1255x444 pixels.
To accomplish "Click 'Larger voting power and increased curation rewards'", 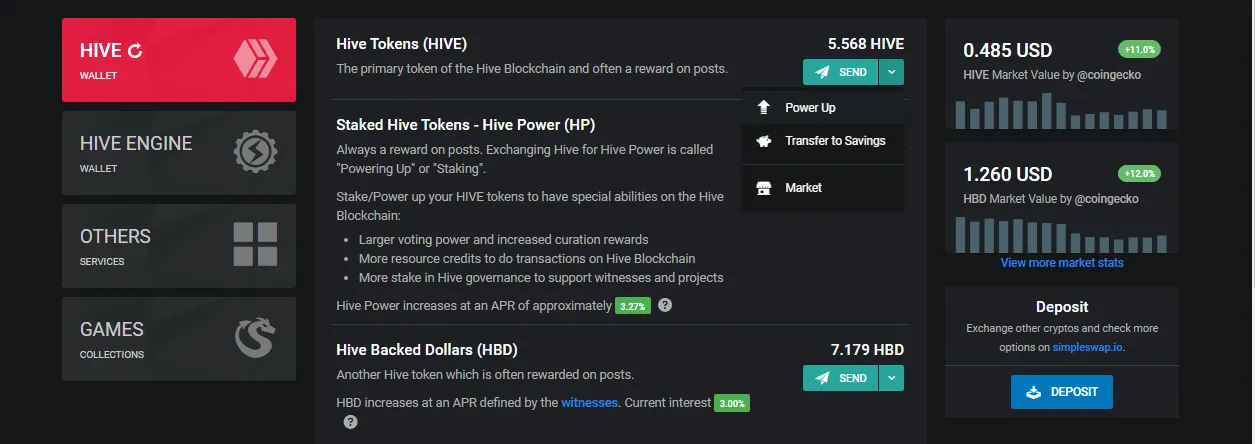I will click(x=503, y=239).
